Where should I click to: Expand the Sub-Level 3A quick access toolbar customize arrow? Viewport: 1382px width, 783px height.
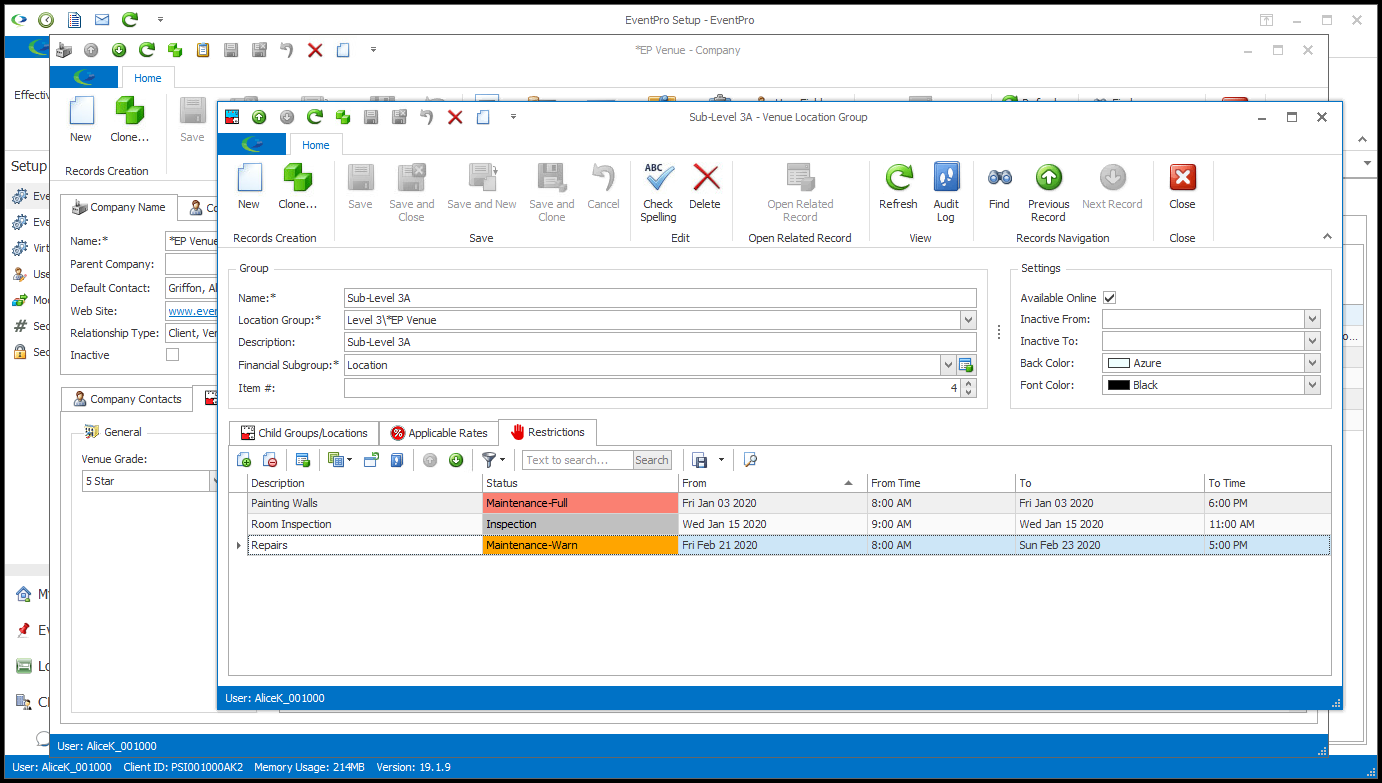513,117
